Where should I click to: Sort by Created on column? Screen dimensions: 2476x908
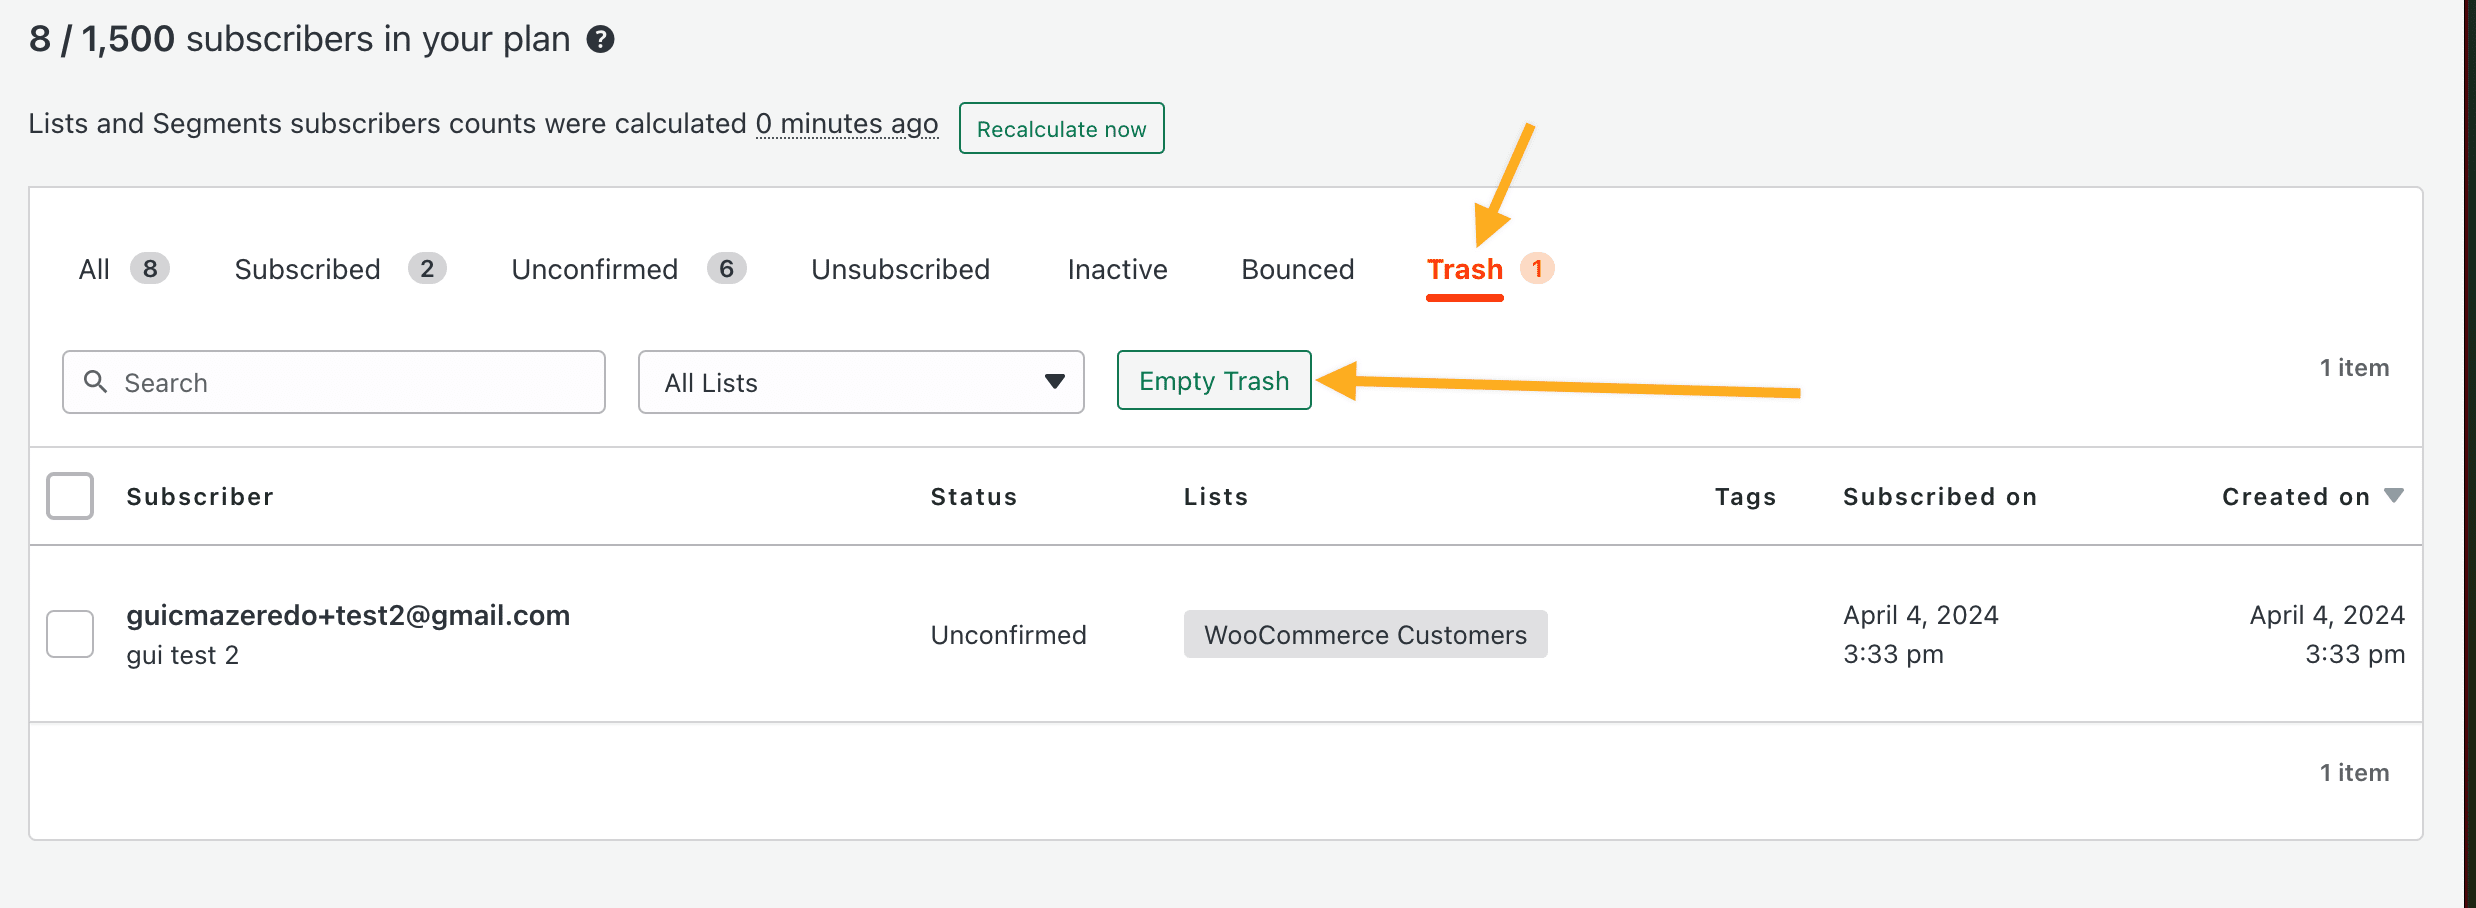tap(2296, 497)
